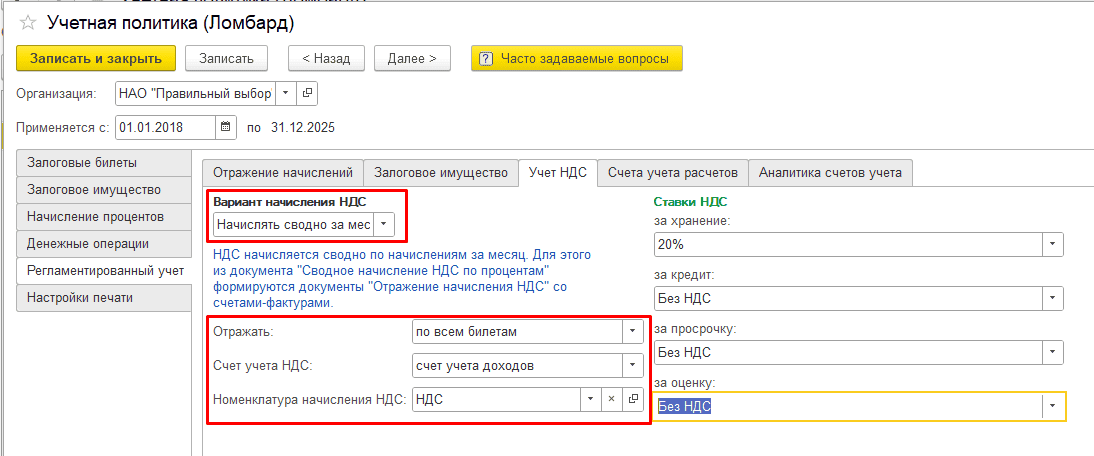
Task: Open the calendar picker for start date
Action: tap(226, 127)
